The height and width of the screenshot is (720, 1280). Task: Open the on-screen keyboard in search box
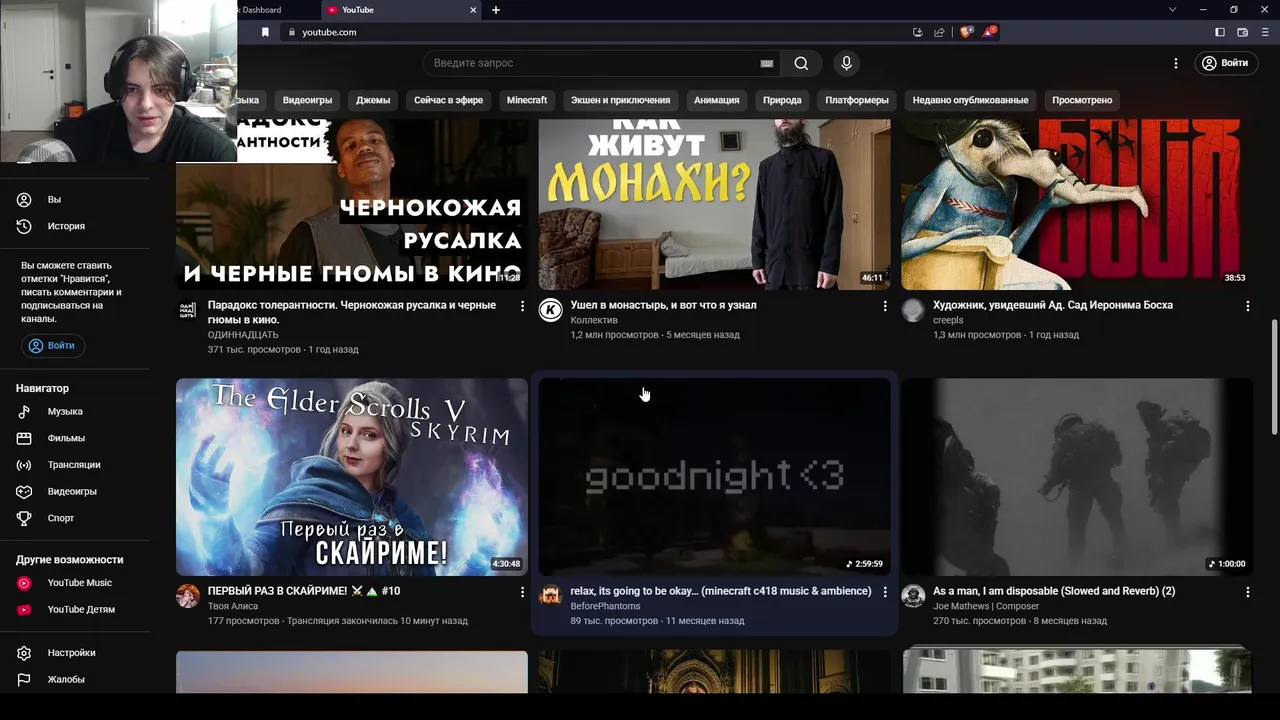coord(767,63)
